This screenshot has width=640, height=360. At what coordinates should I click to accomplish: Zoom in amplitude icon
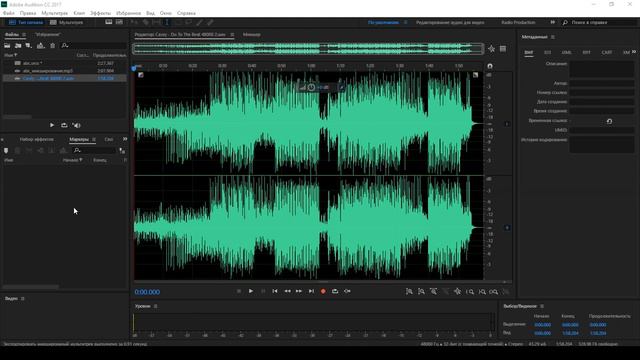409,291
